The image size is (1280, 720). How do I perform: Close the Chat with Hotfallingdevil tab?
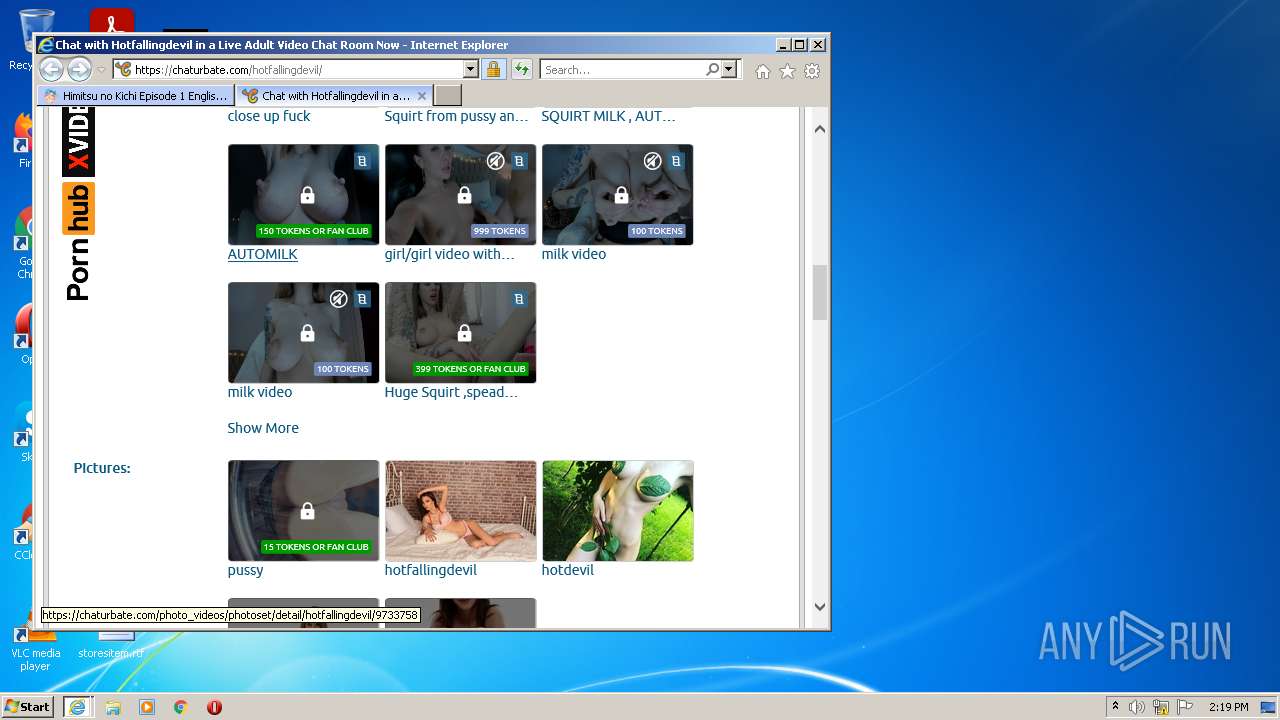click(422, 96)
